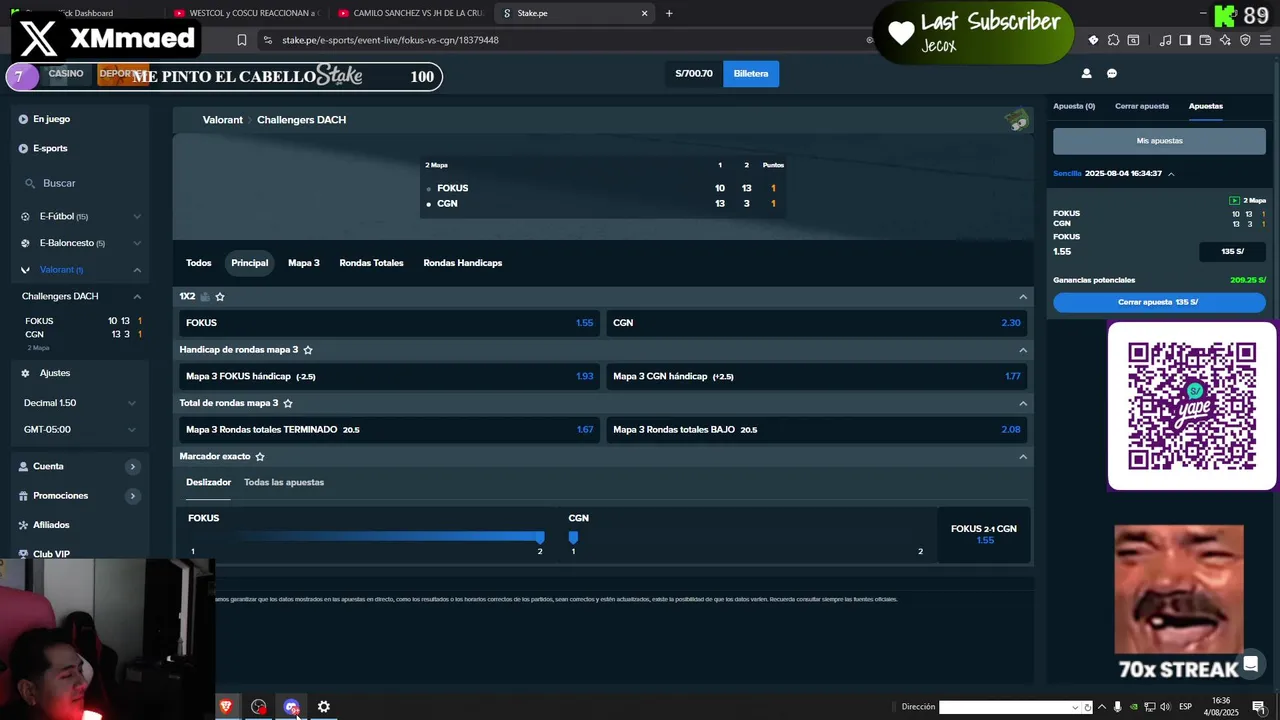Collapse the Sencilla bet slip entry chevron
The height and width of the screenshot is (720, 1280).
[x=1171, y=174]
